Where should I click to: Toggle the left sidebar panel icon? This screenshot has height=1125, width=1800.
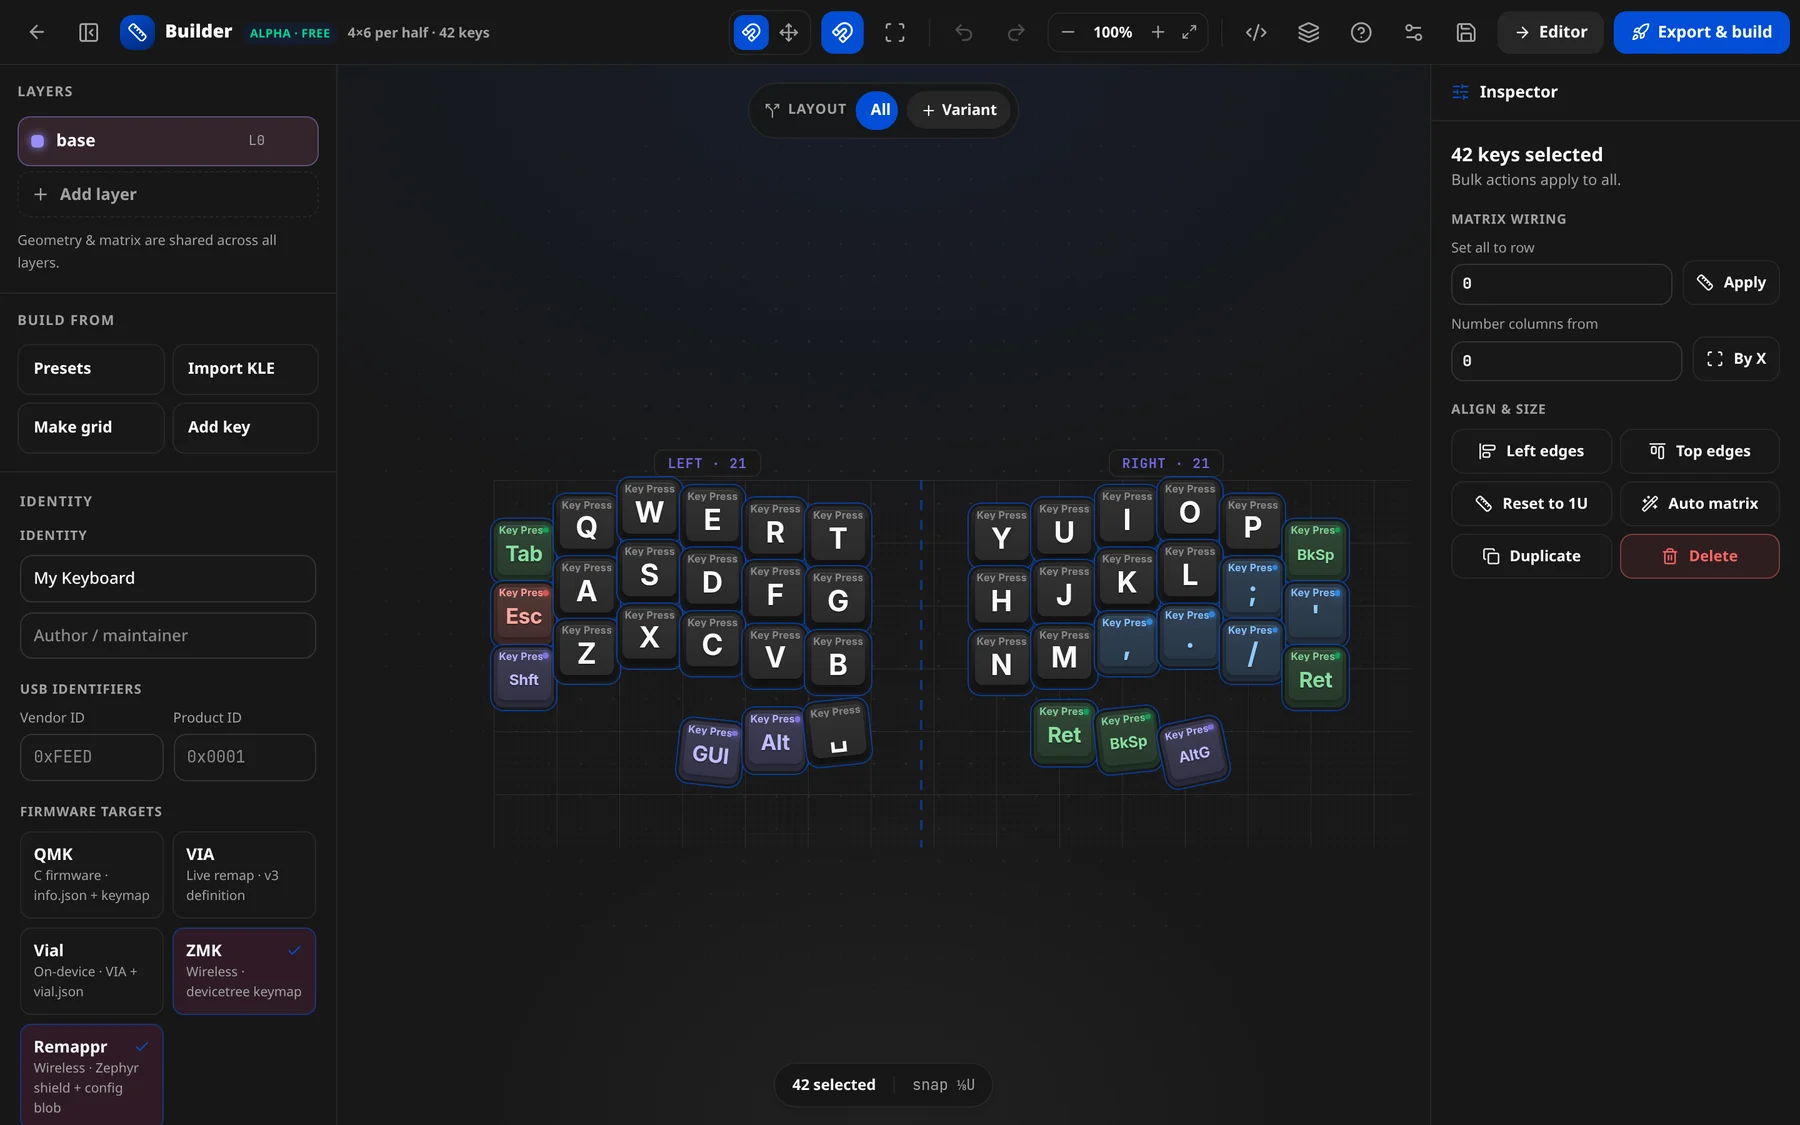[88, 32]
